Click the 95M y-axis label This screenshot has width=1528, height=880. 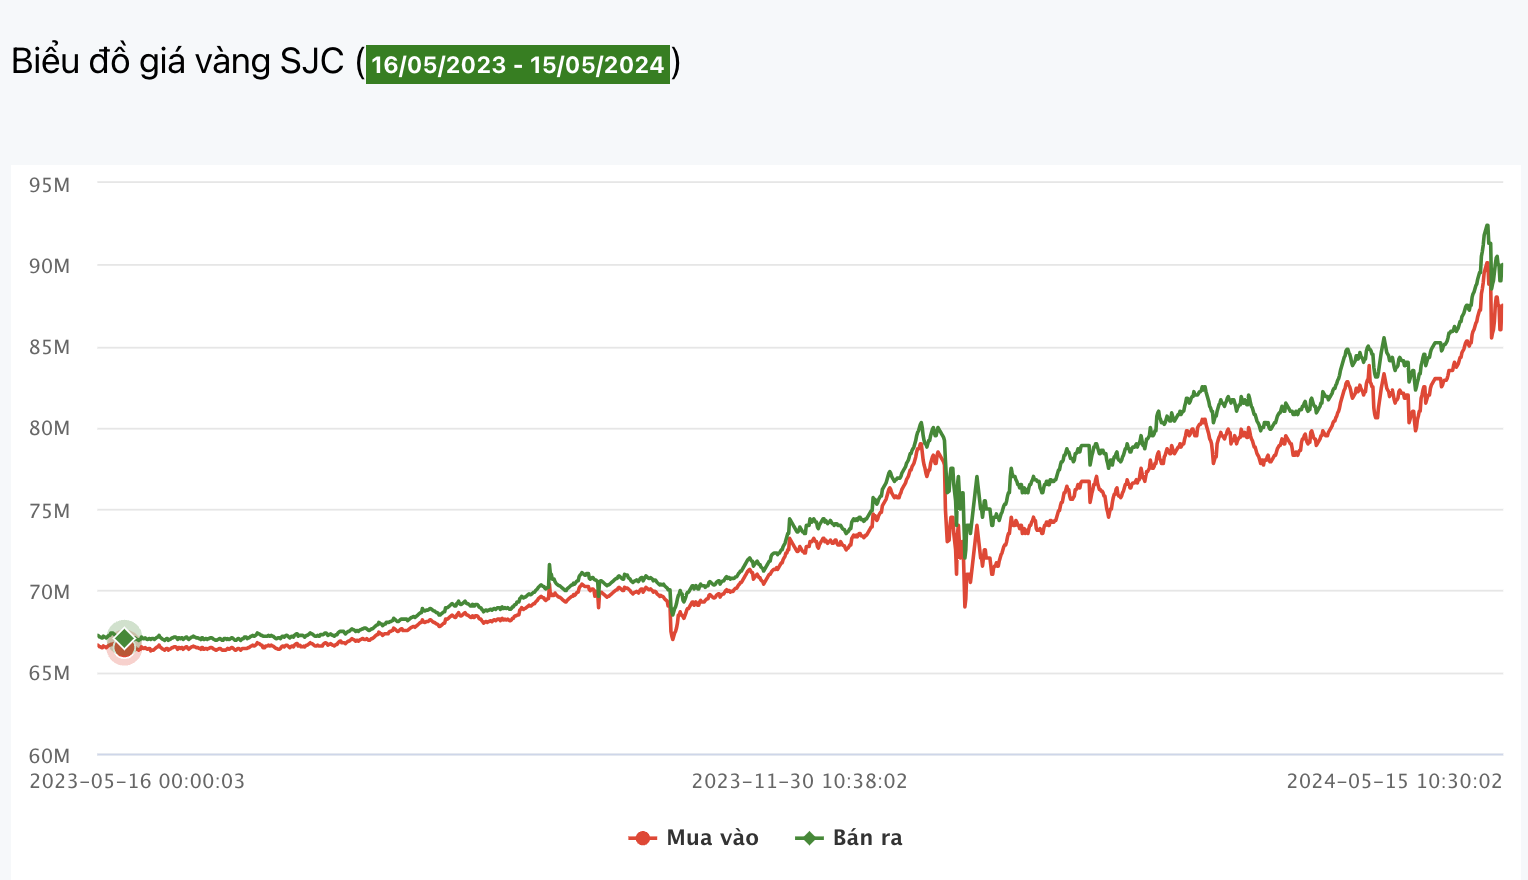(50, 185)
